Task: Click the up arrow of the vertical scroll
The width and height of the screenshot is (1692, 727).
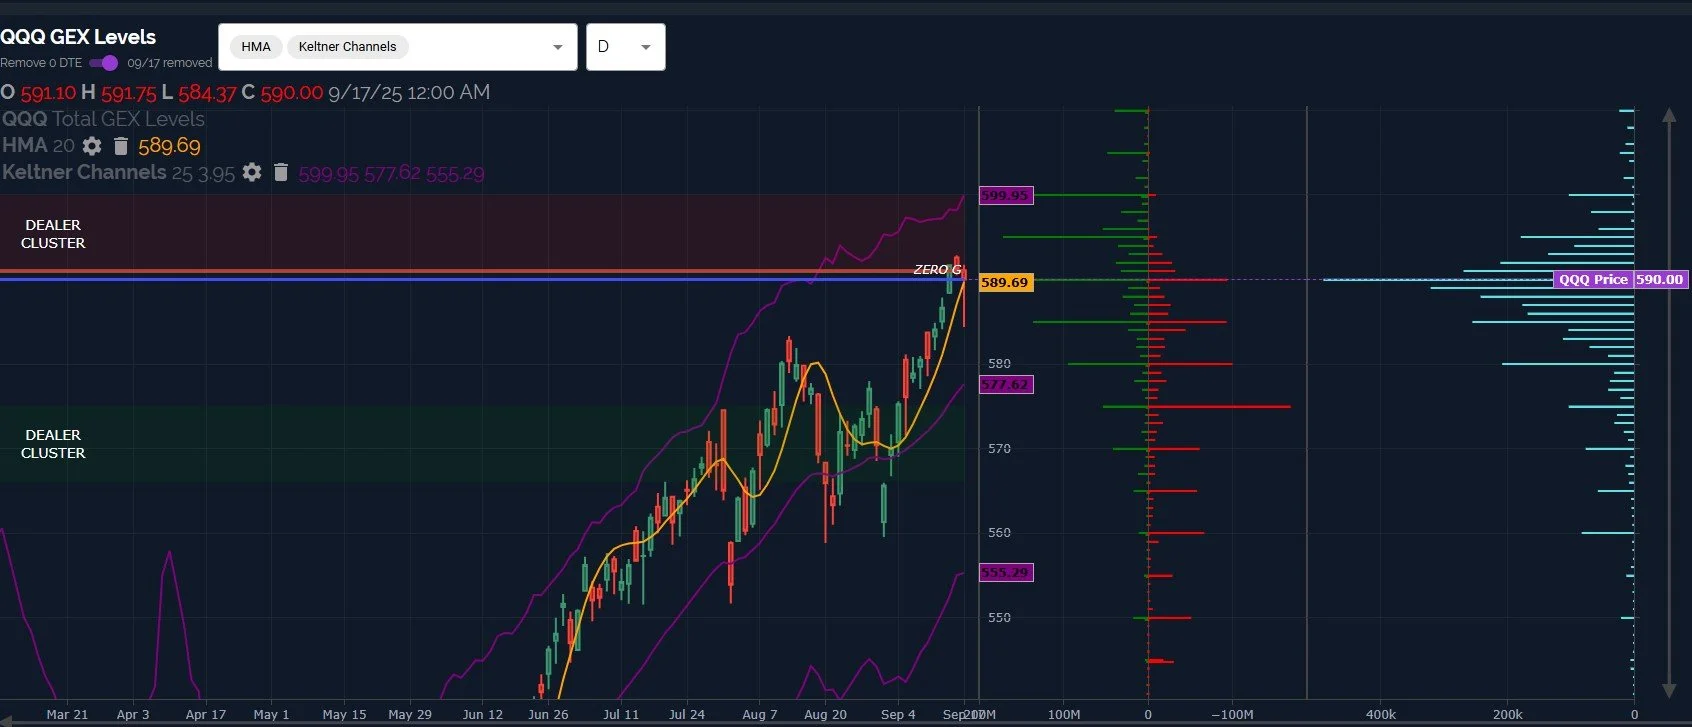Action: [x=1669, y=115]
